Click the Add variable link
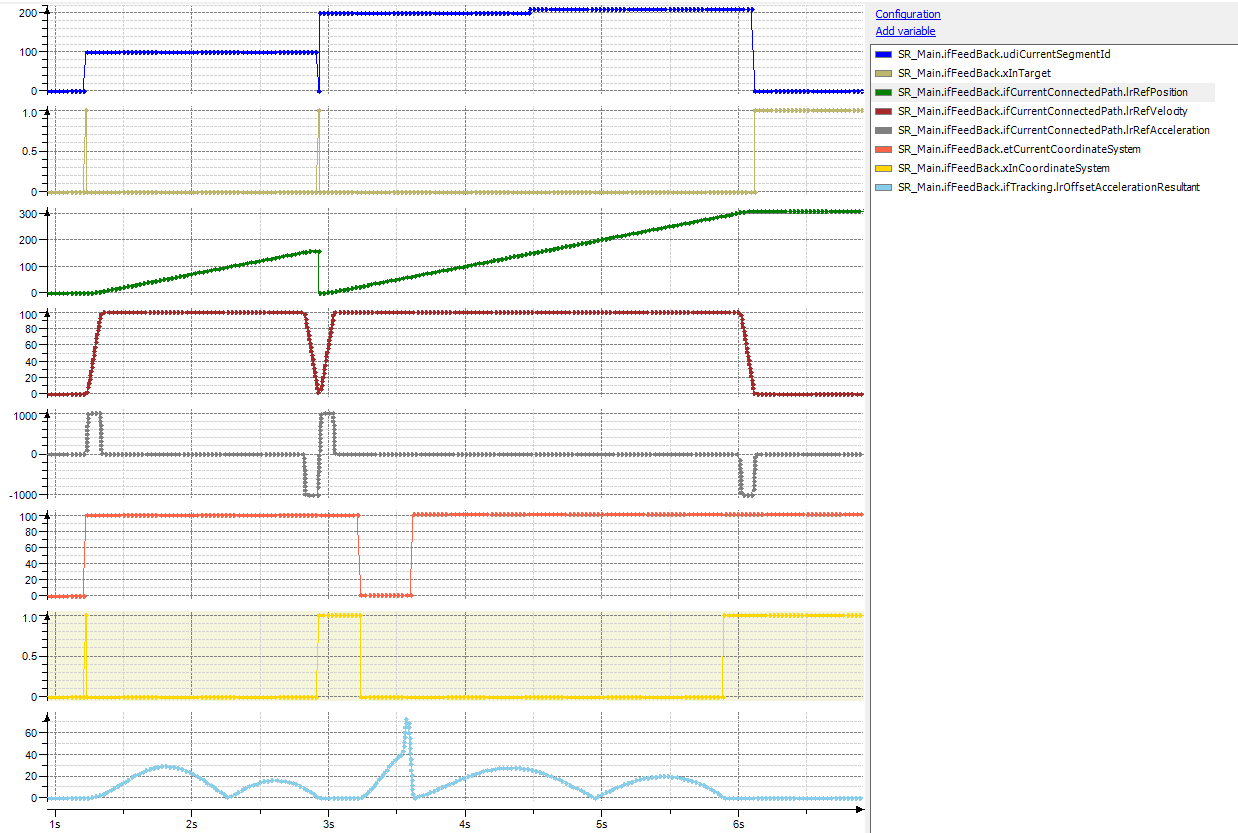The image size is (1238, 833). click(906, 31)
